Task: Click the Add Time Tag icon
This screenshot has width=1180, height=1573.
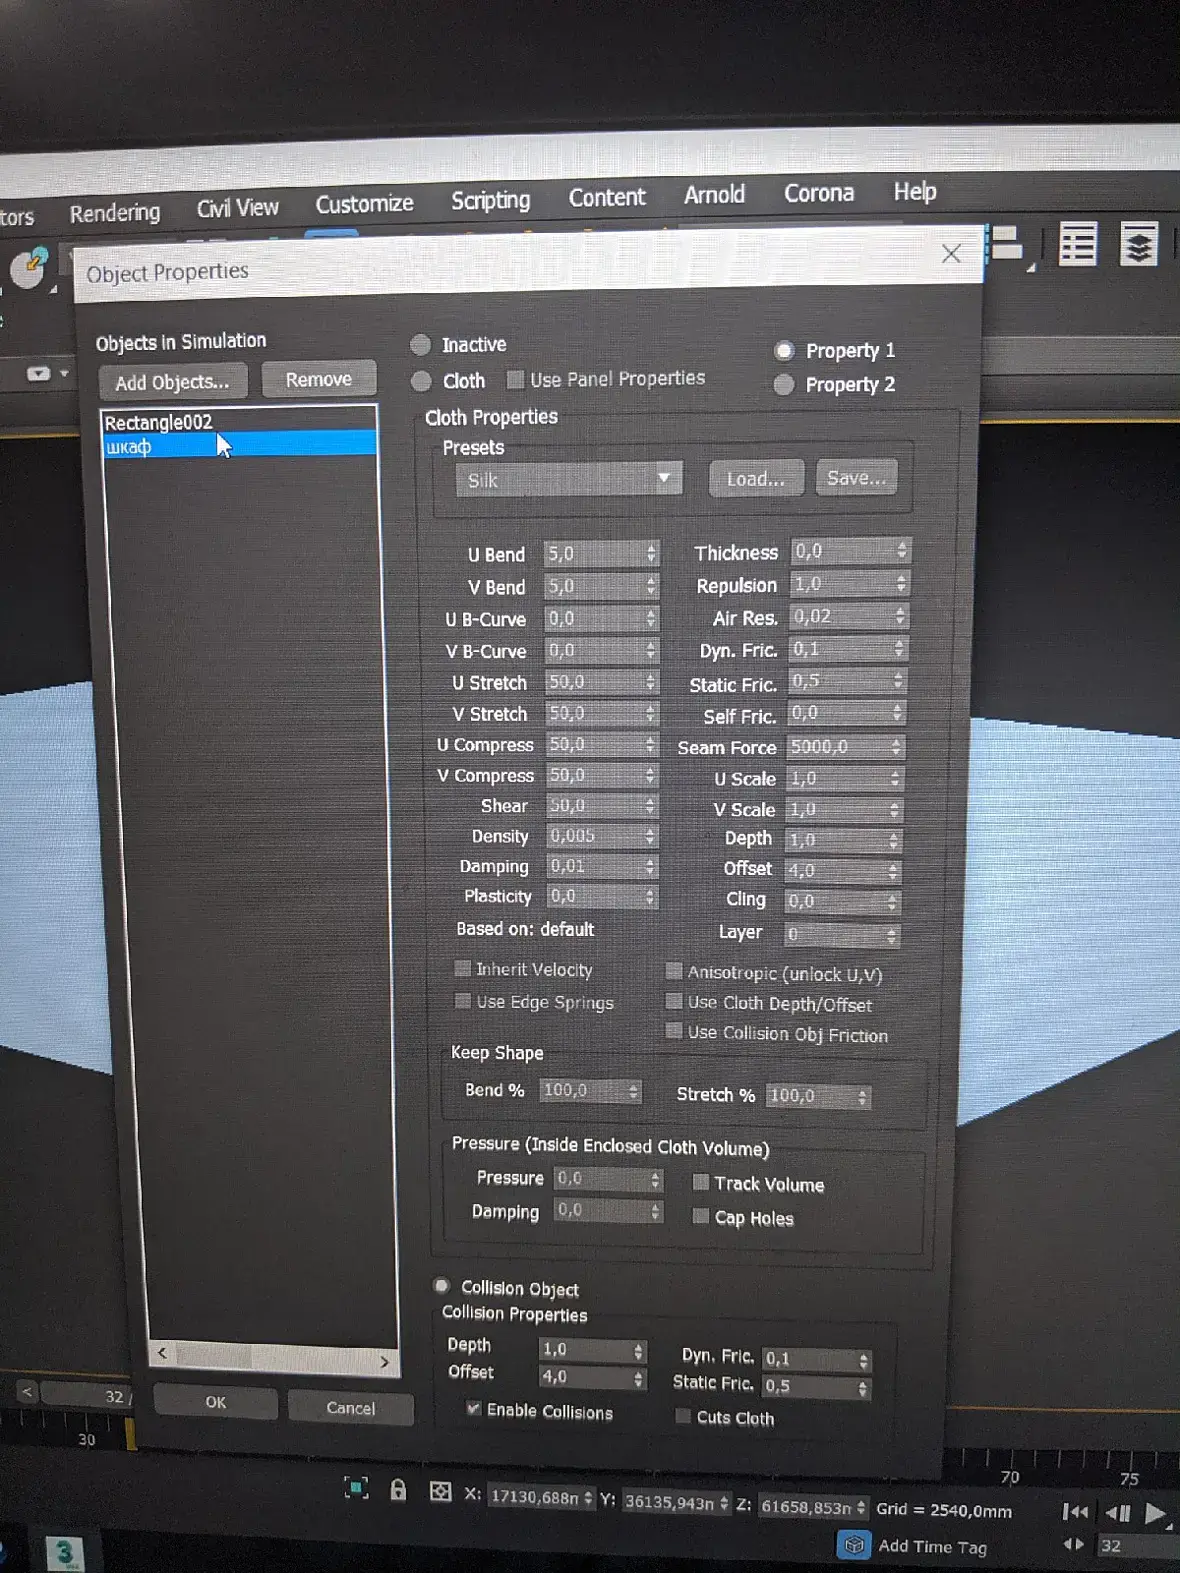Action: click(x=854, y=1545)
